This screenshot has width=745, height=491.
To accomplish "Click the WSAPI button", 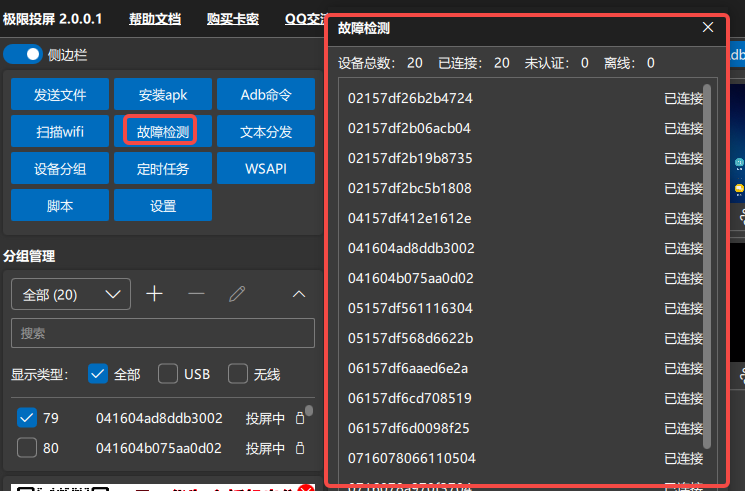I will (266, 168).
